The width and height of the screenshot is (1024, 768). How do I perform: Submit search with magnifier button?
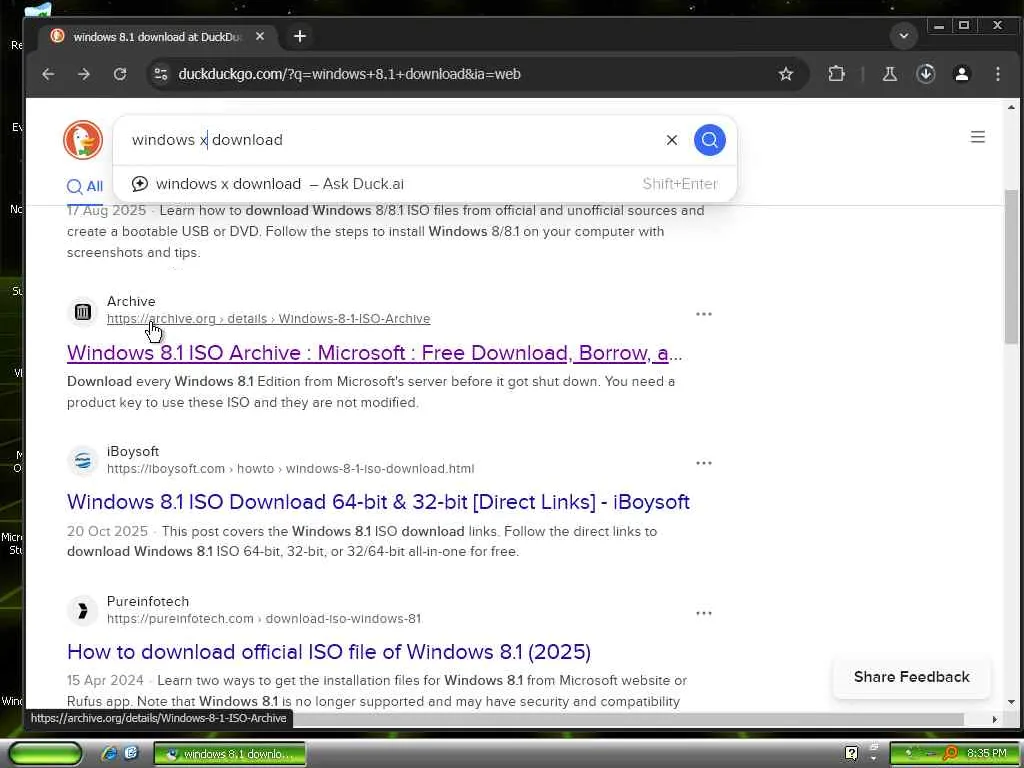pos(710,140)
